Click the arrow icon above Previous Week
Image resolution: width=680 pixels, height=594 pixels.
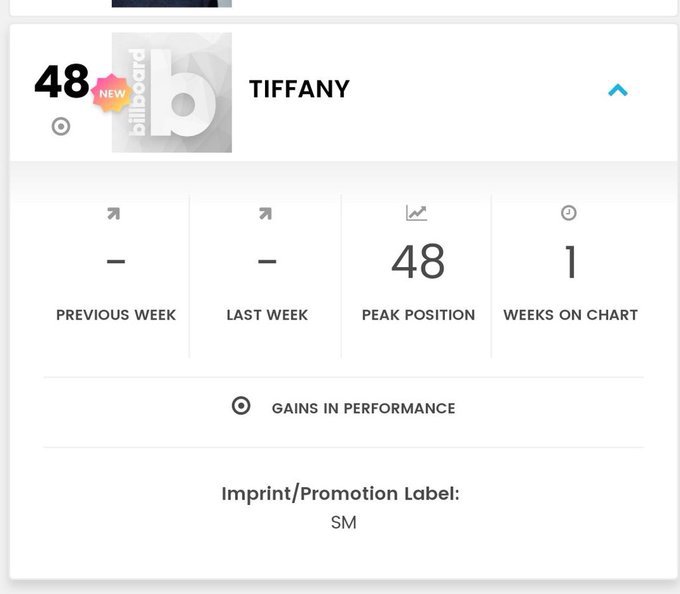click(114, 213)
